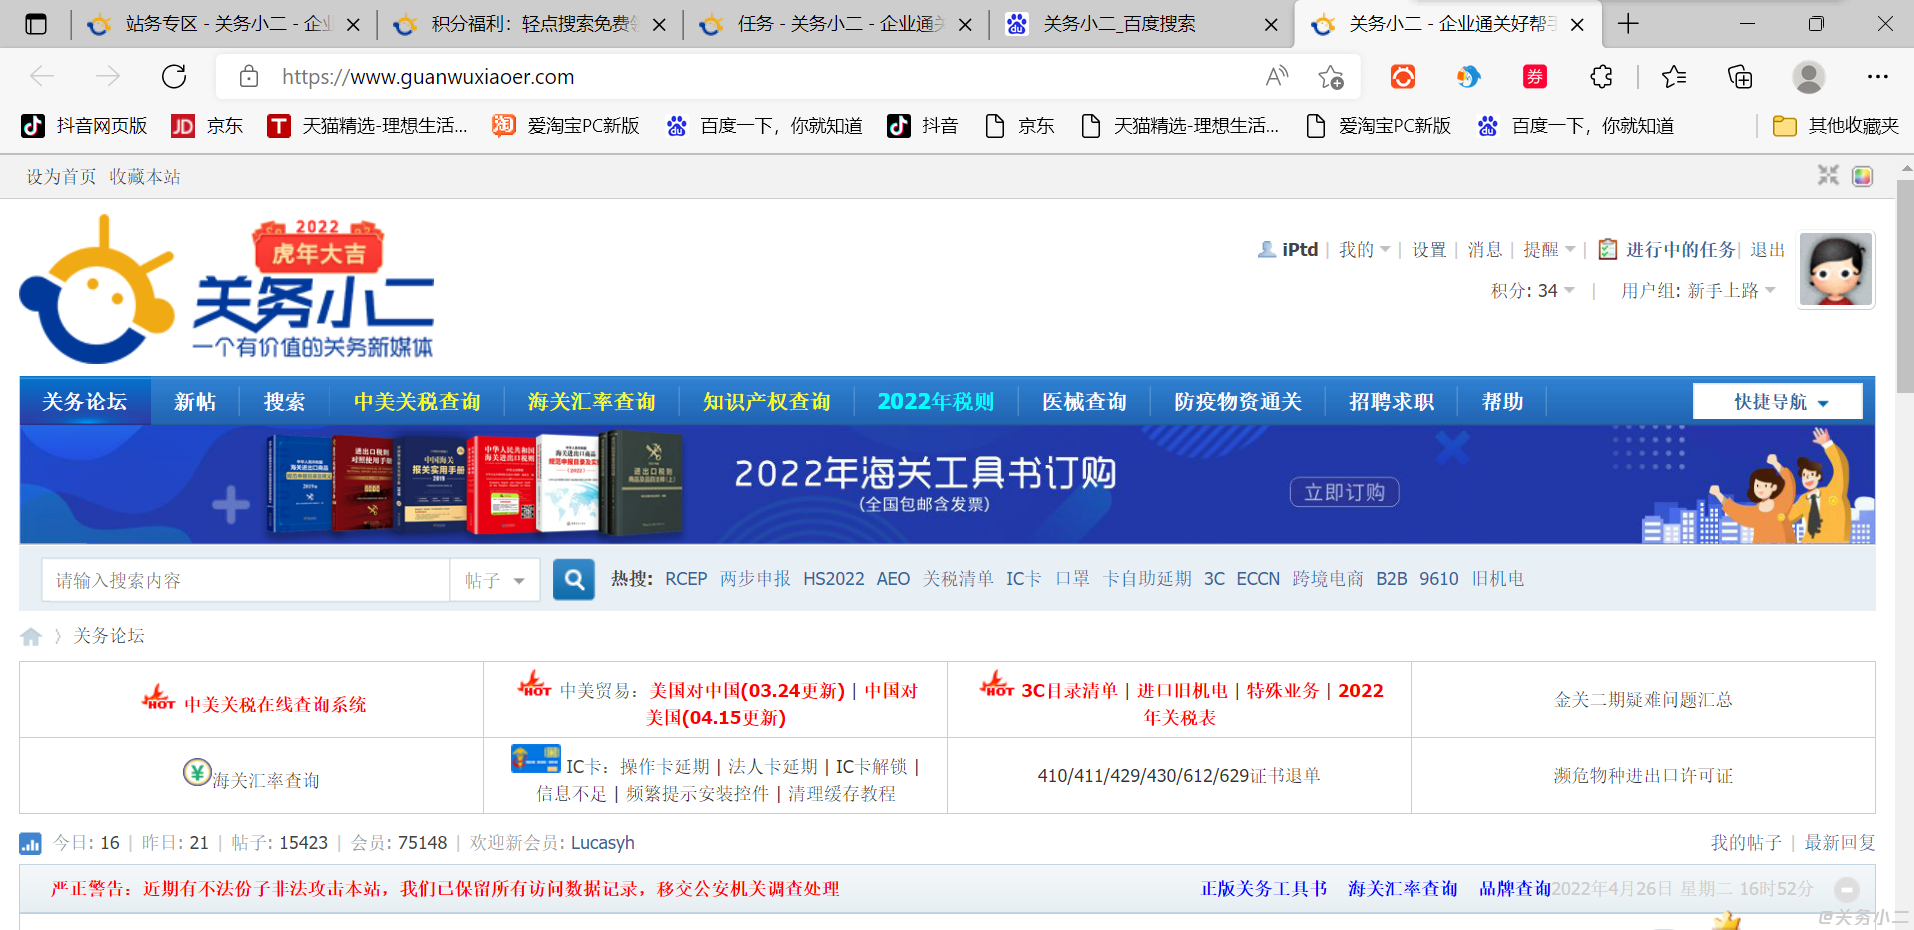This screenshot has height=930, width=1914.
Task: Expand 用户组: 新手上路 dropdown
Action: click(x=1699, y=291)
